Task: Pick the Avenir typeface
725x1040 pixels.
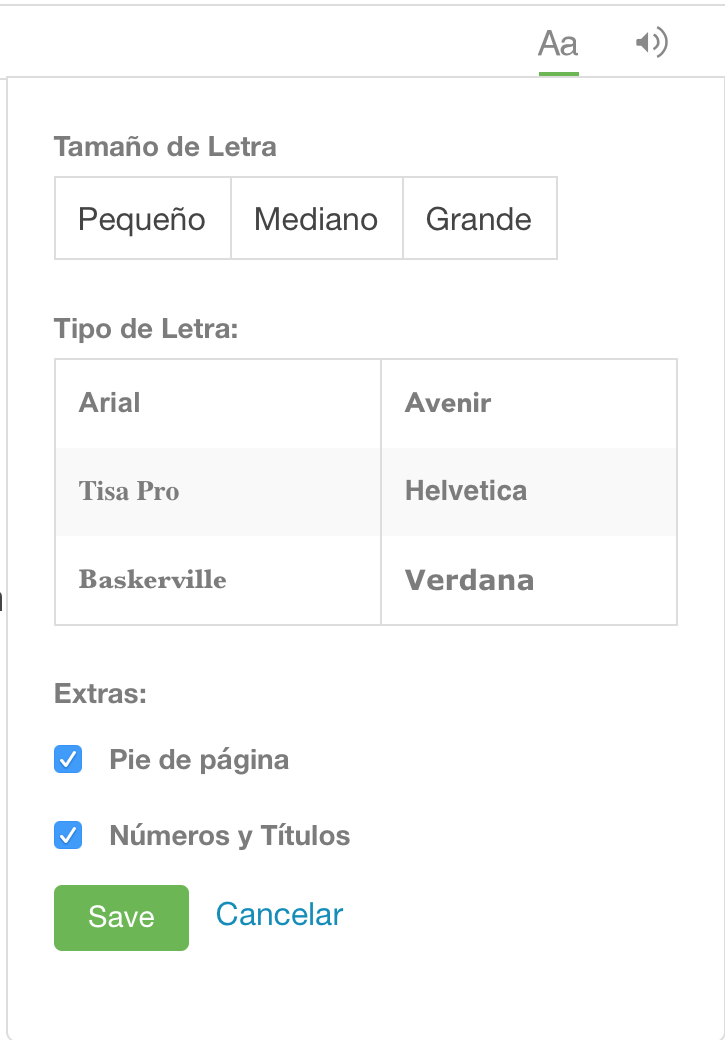Action: [529, 403]
